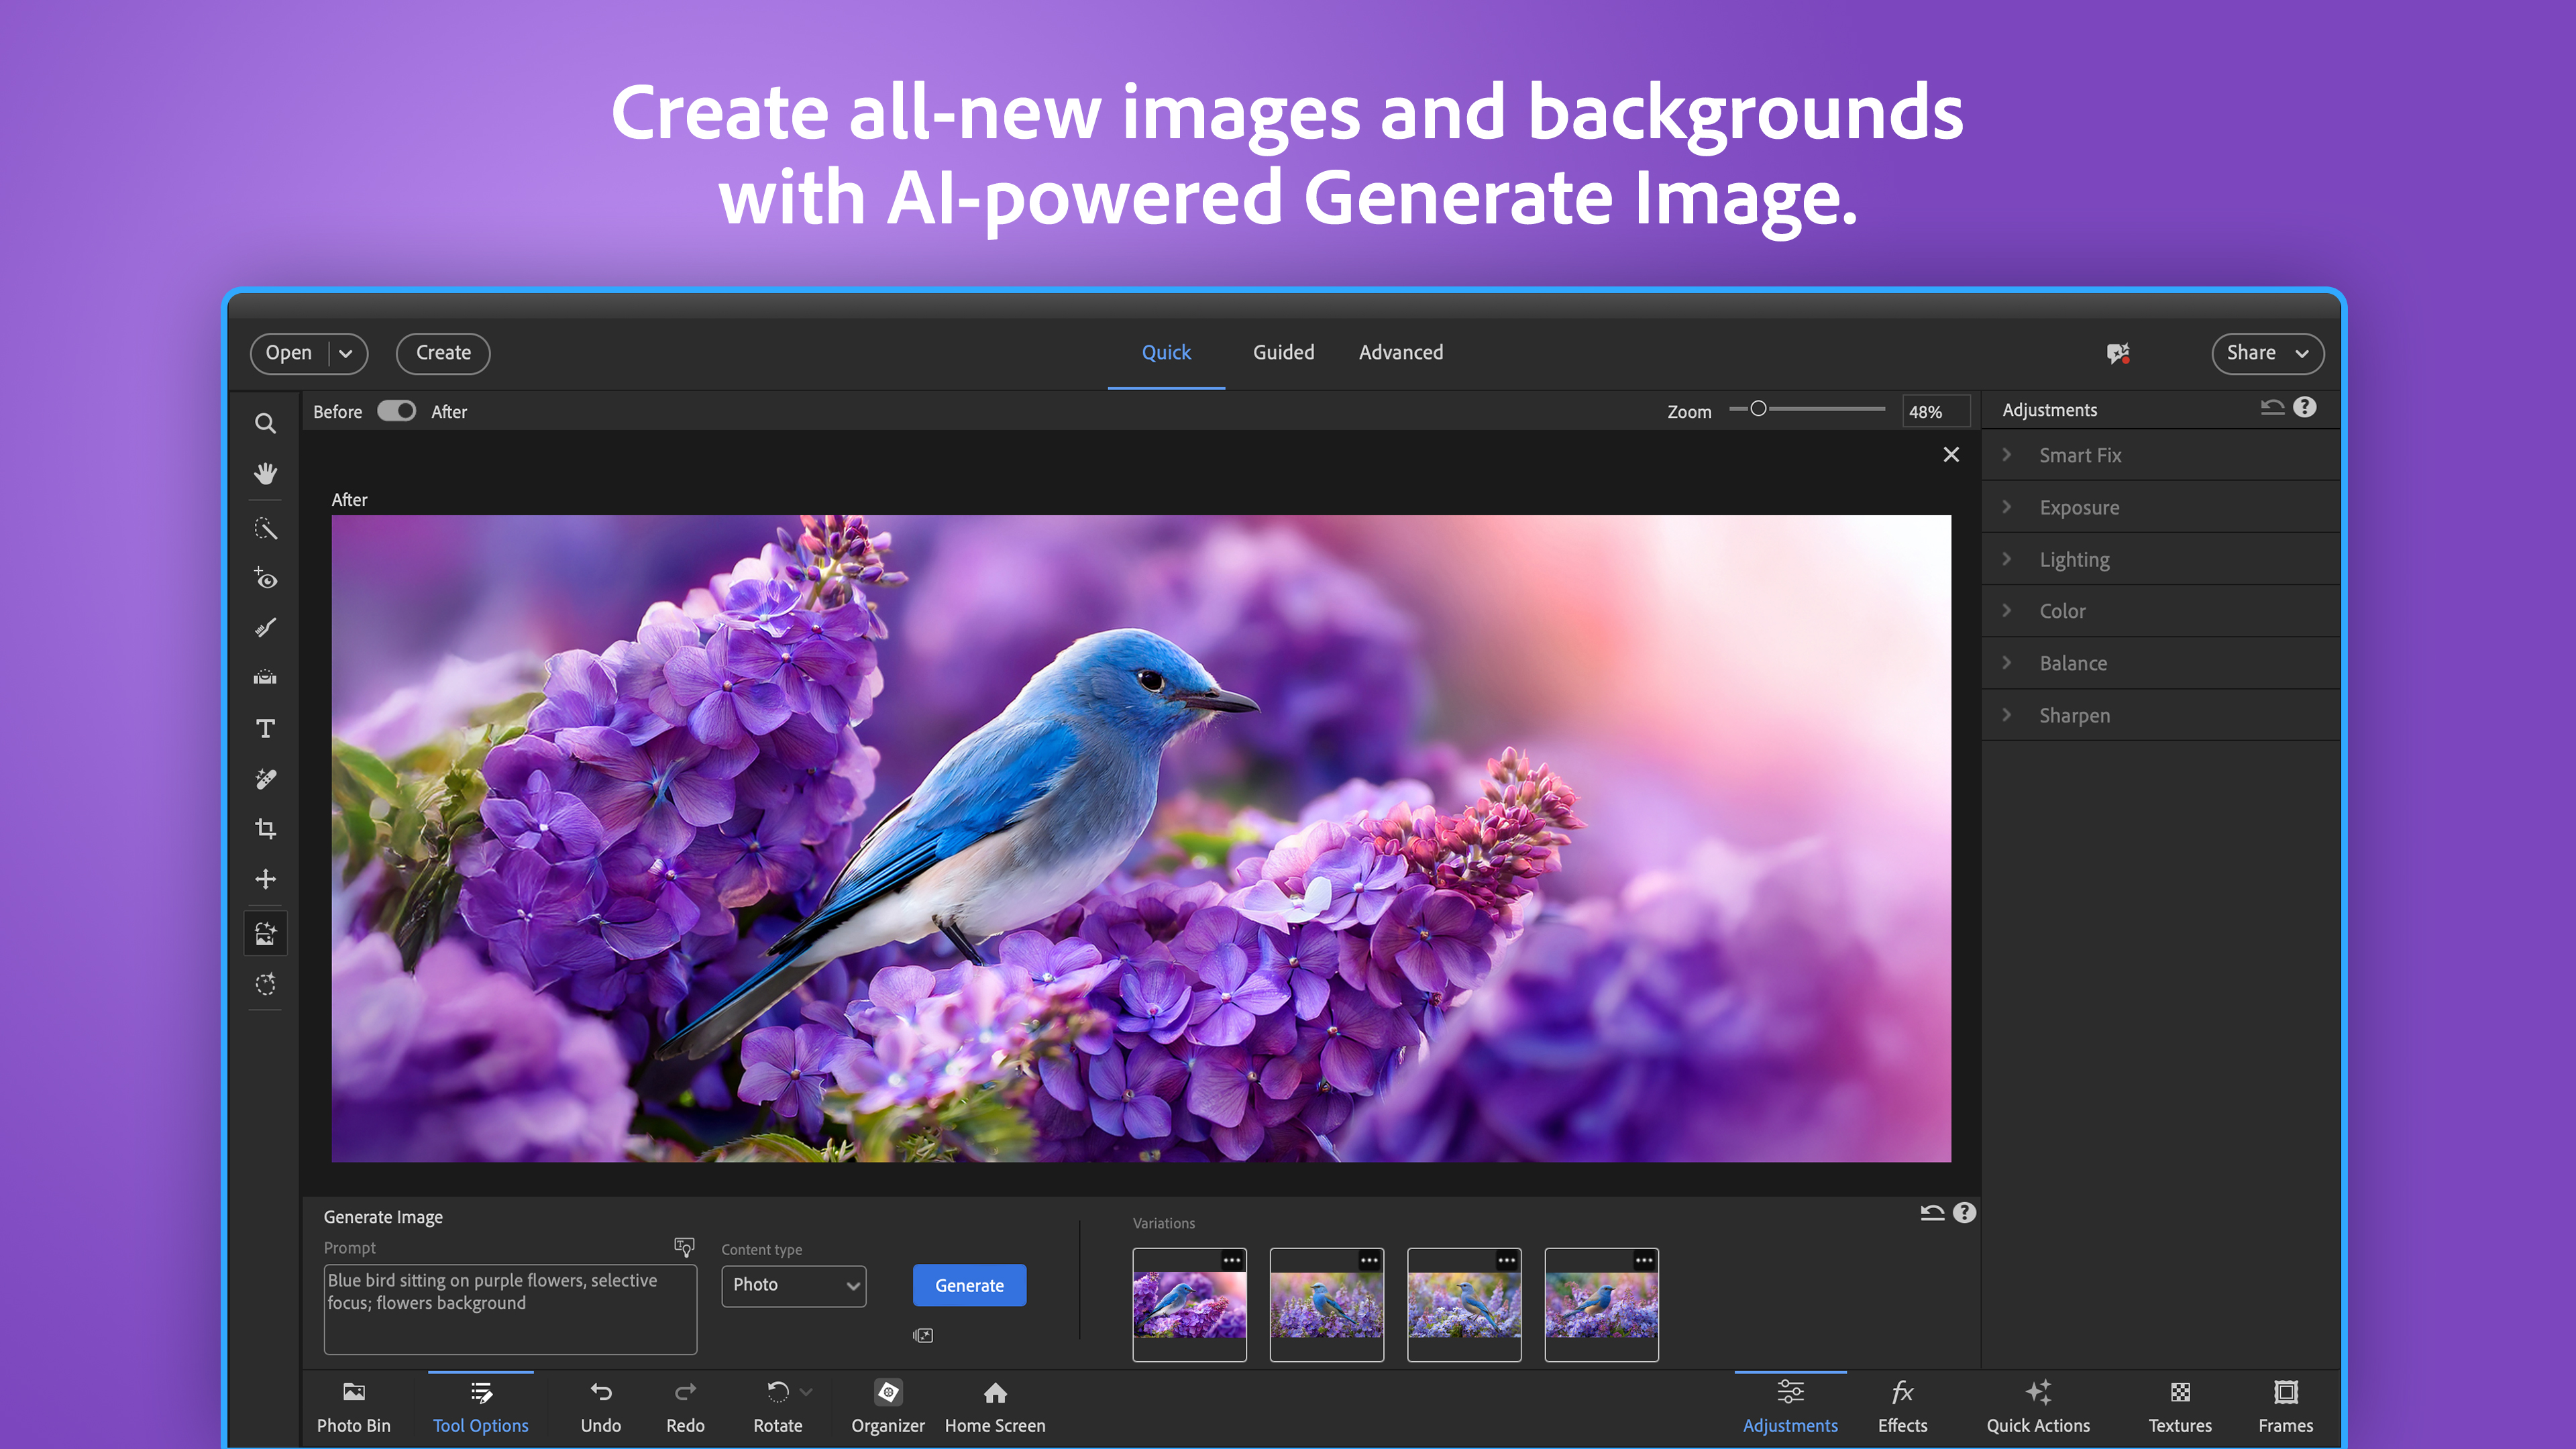The image size is (2576, 1449).
Task: Switch to the Effects panel
Action: (1901, 1405)
